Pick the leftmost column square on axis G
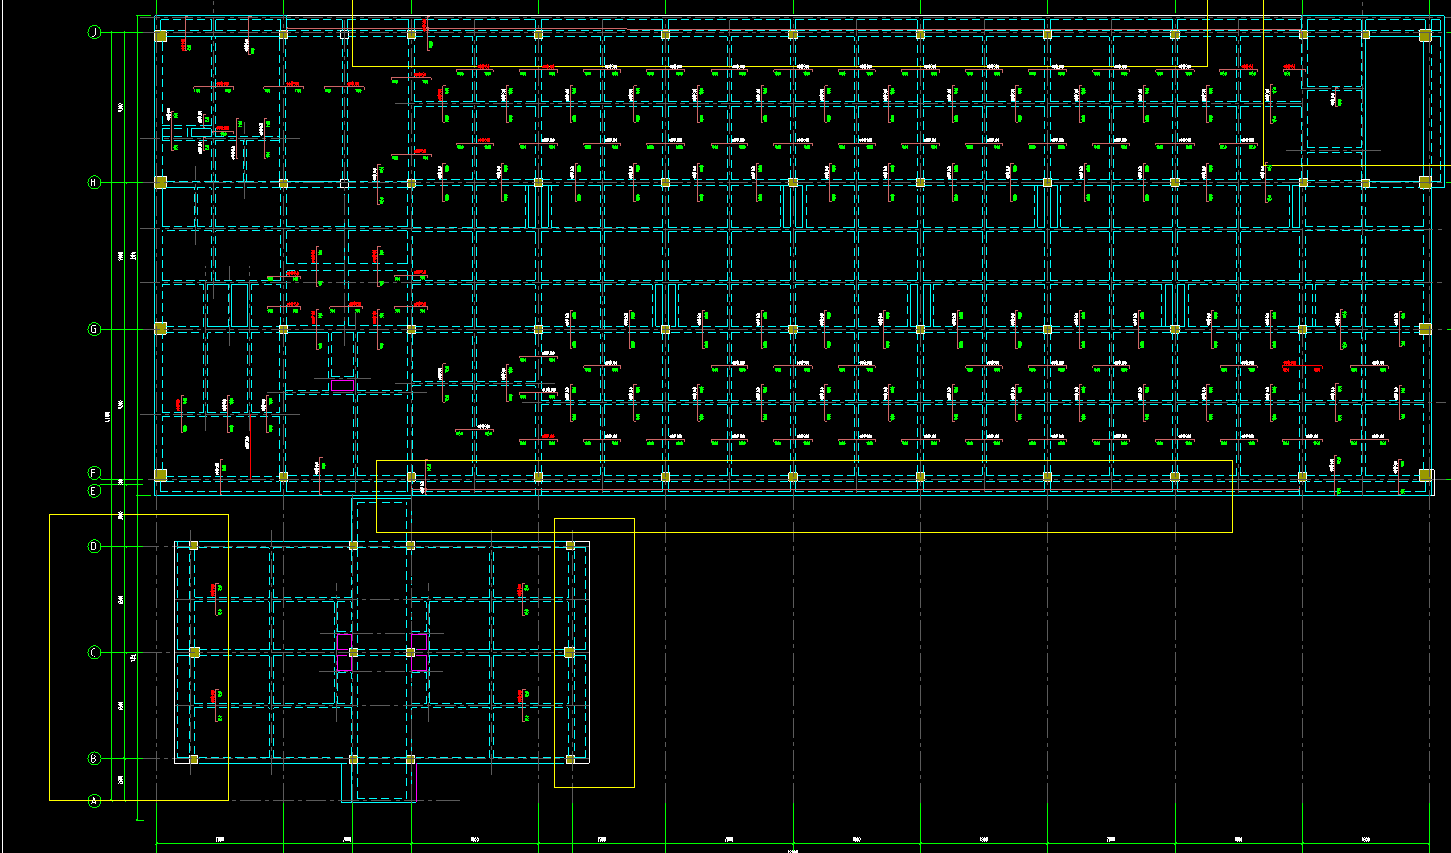 (x=161, y=328)
